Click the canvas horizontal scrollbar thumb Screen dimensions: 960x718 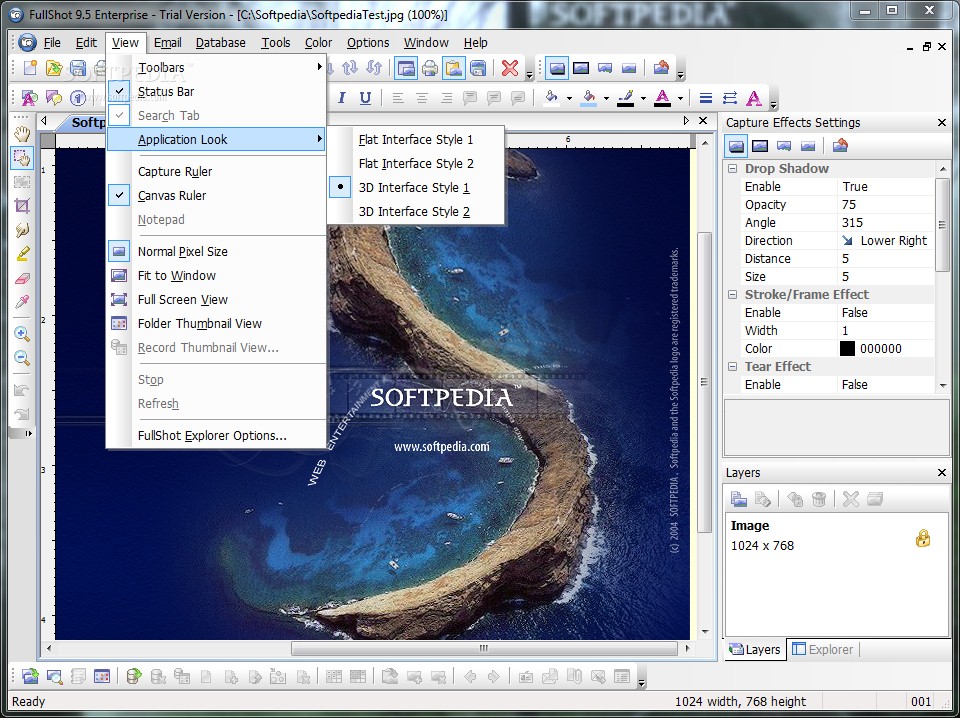point(484,648)
